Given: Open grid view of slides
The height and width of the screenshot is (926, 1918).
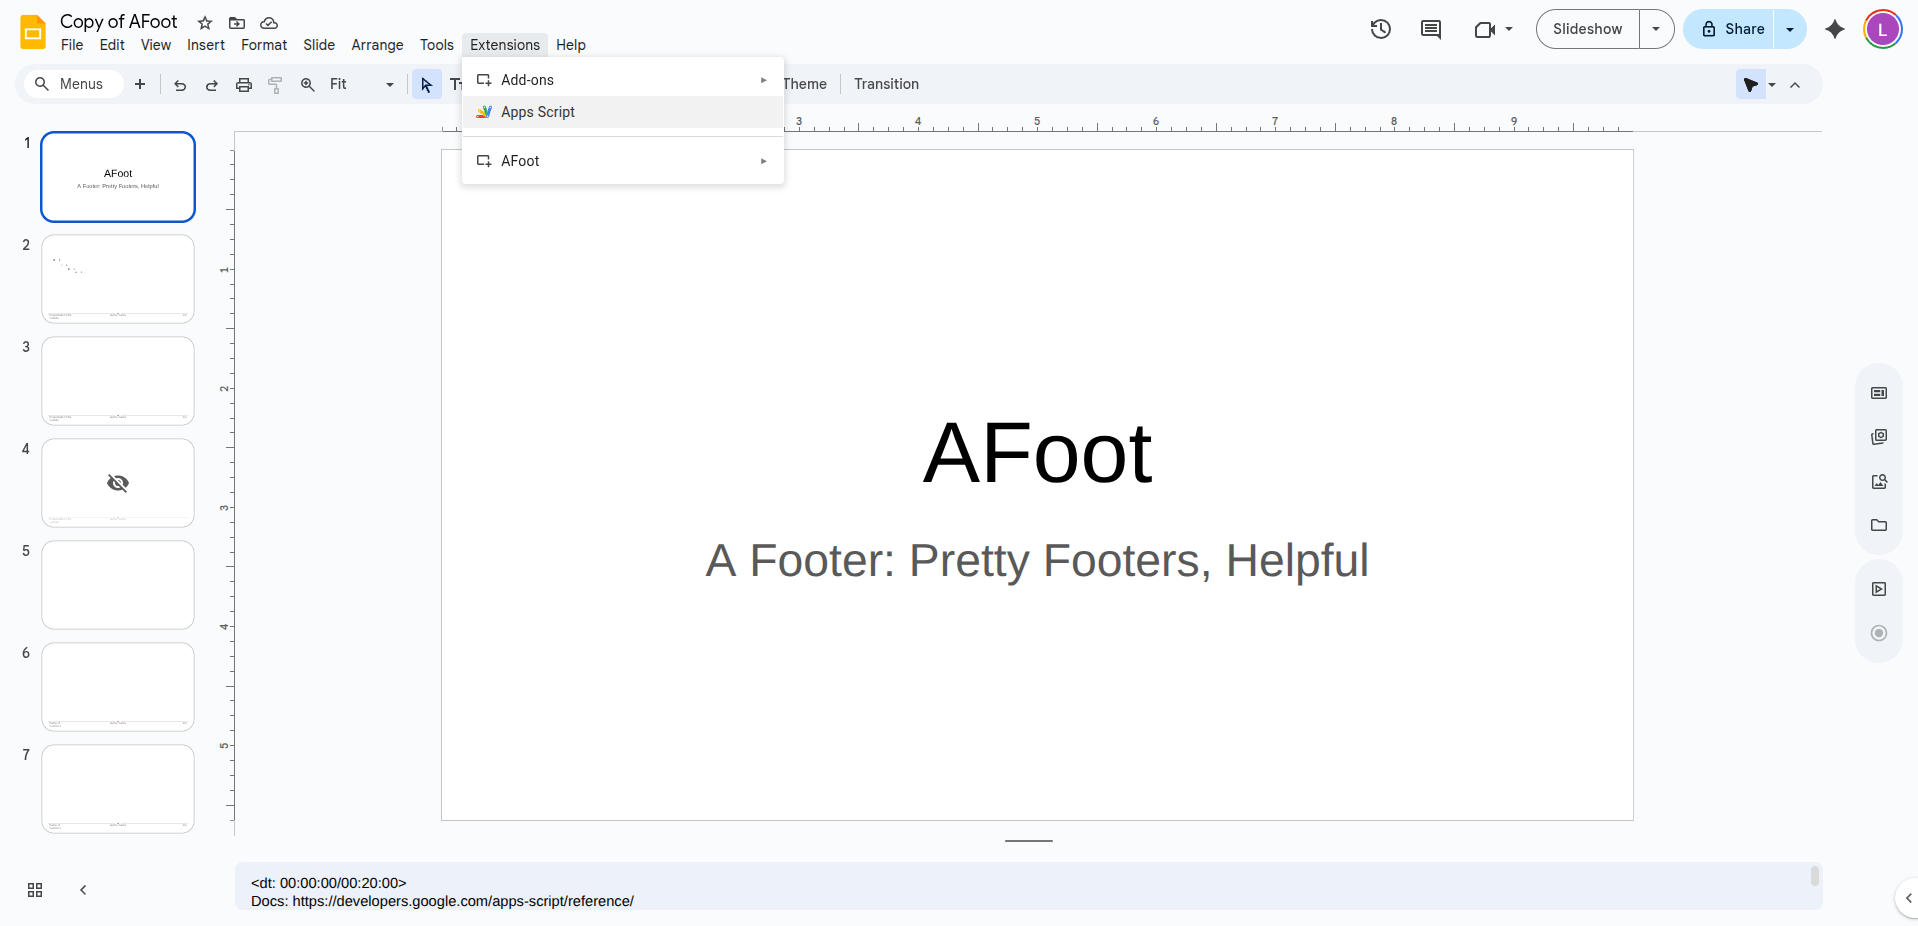Looking at the screenshot, I should tap(35, 890).
